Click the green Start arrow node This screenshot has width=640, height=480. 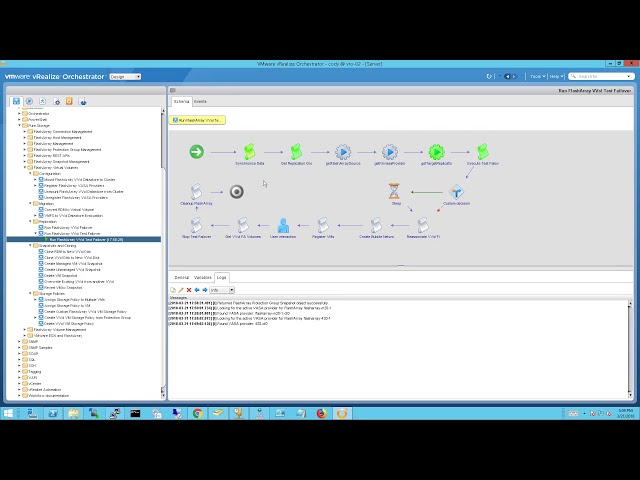[x=196, y=152]
